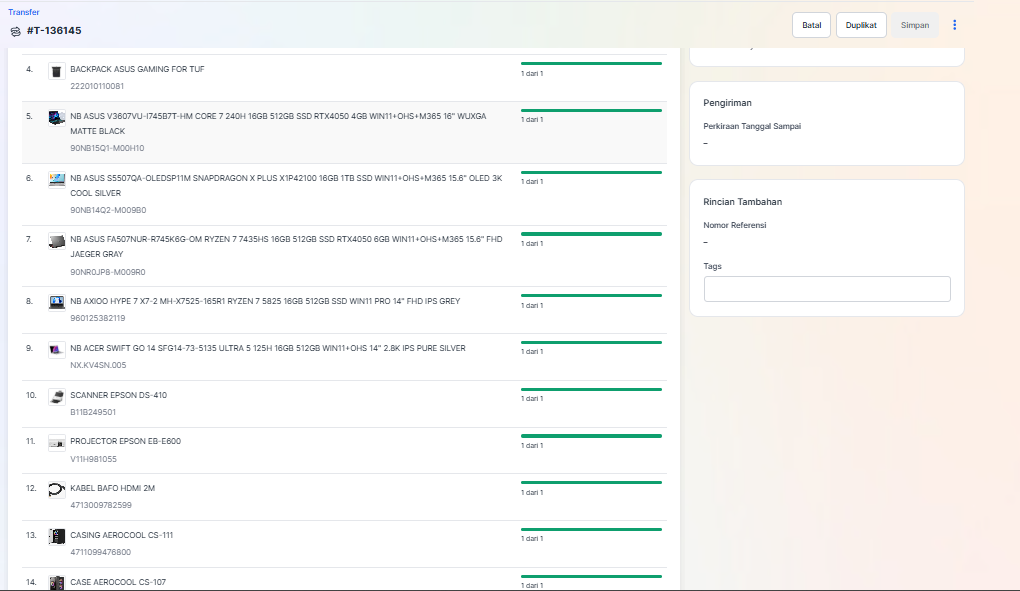Click the Simpan button
The height and width of the screenshot is (591, 1020).
pos(915,25)
